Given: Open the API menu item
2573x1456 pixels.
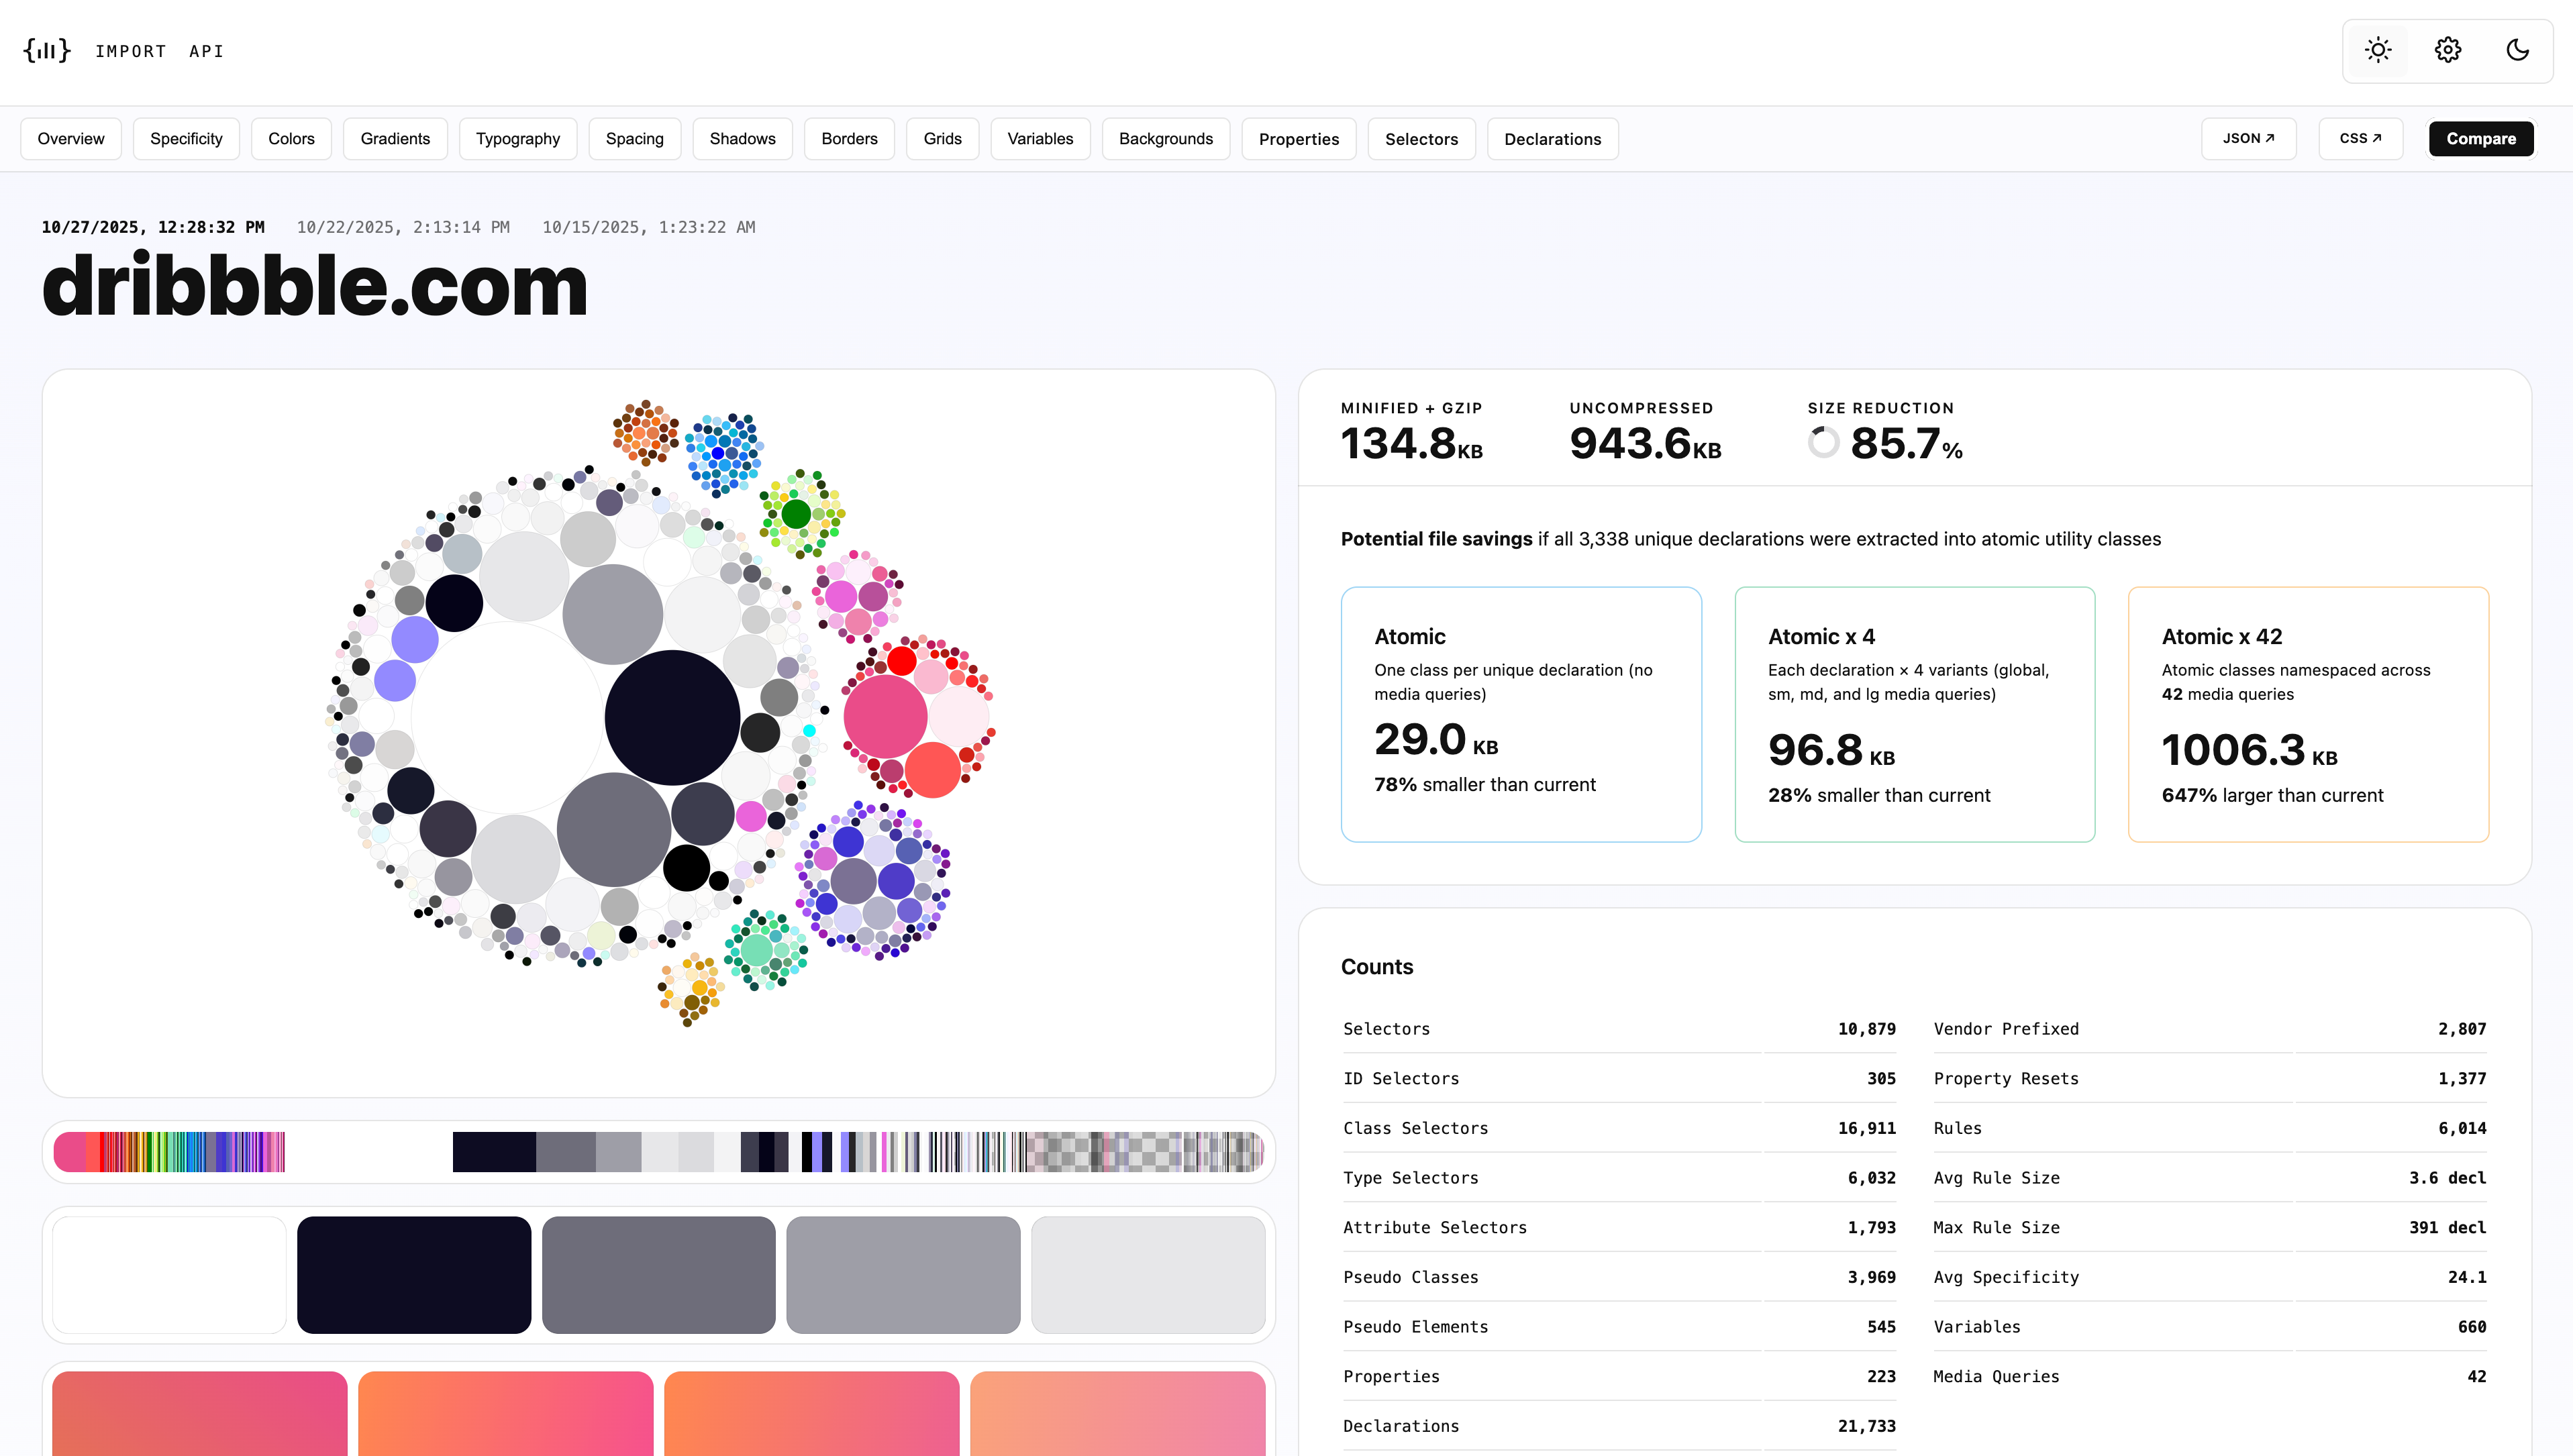Looking at the screenshot, I should click(206, 51).
